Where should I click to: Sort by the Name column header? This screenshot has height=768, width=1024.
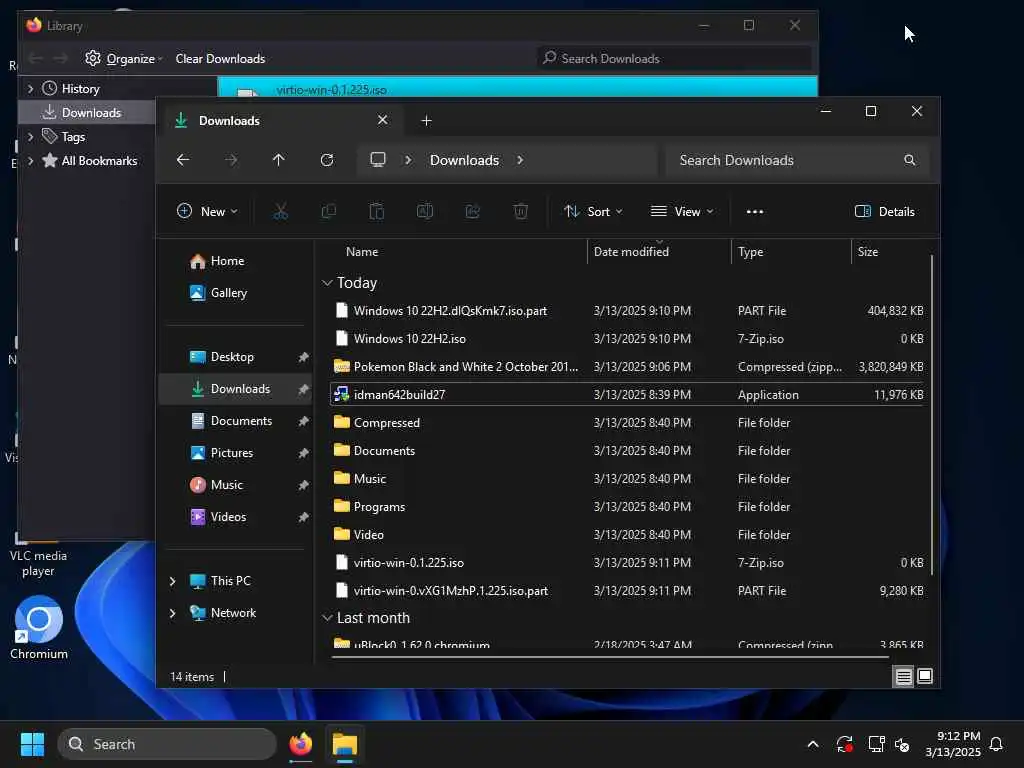point(362,251)
